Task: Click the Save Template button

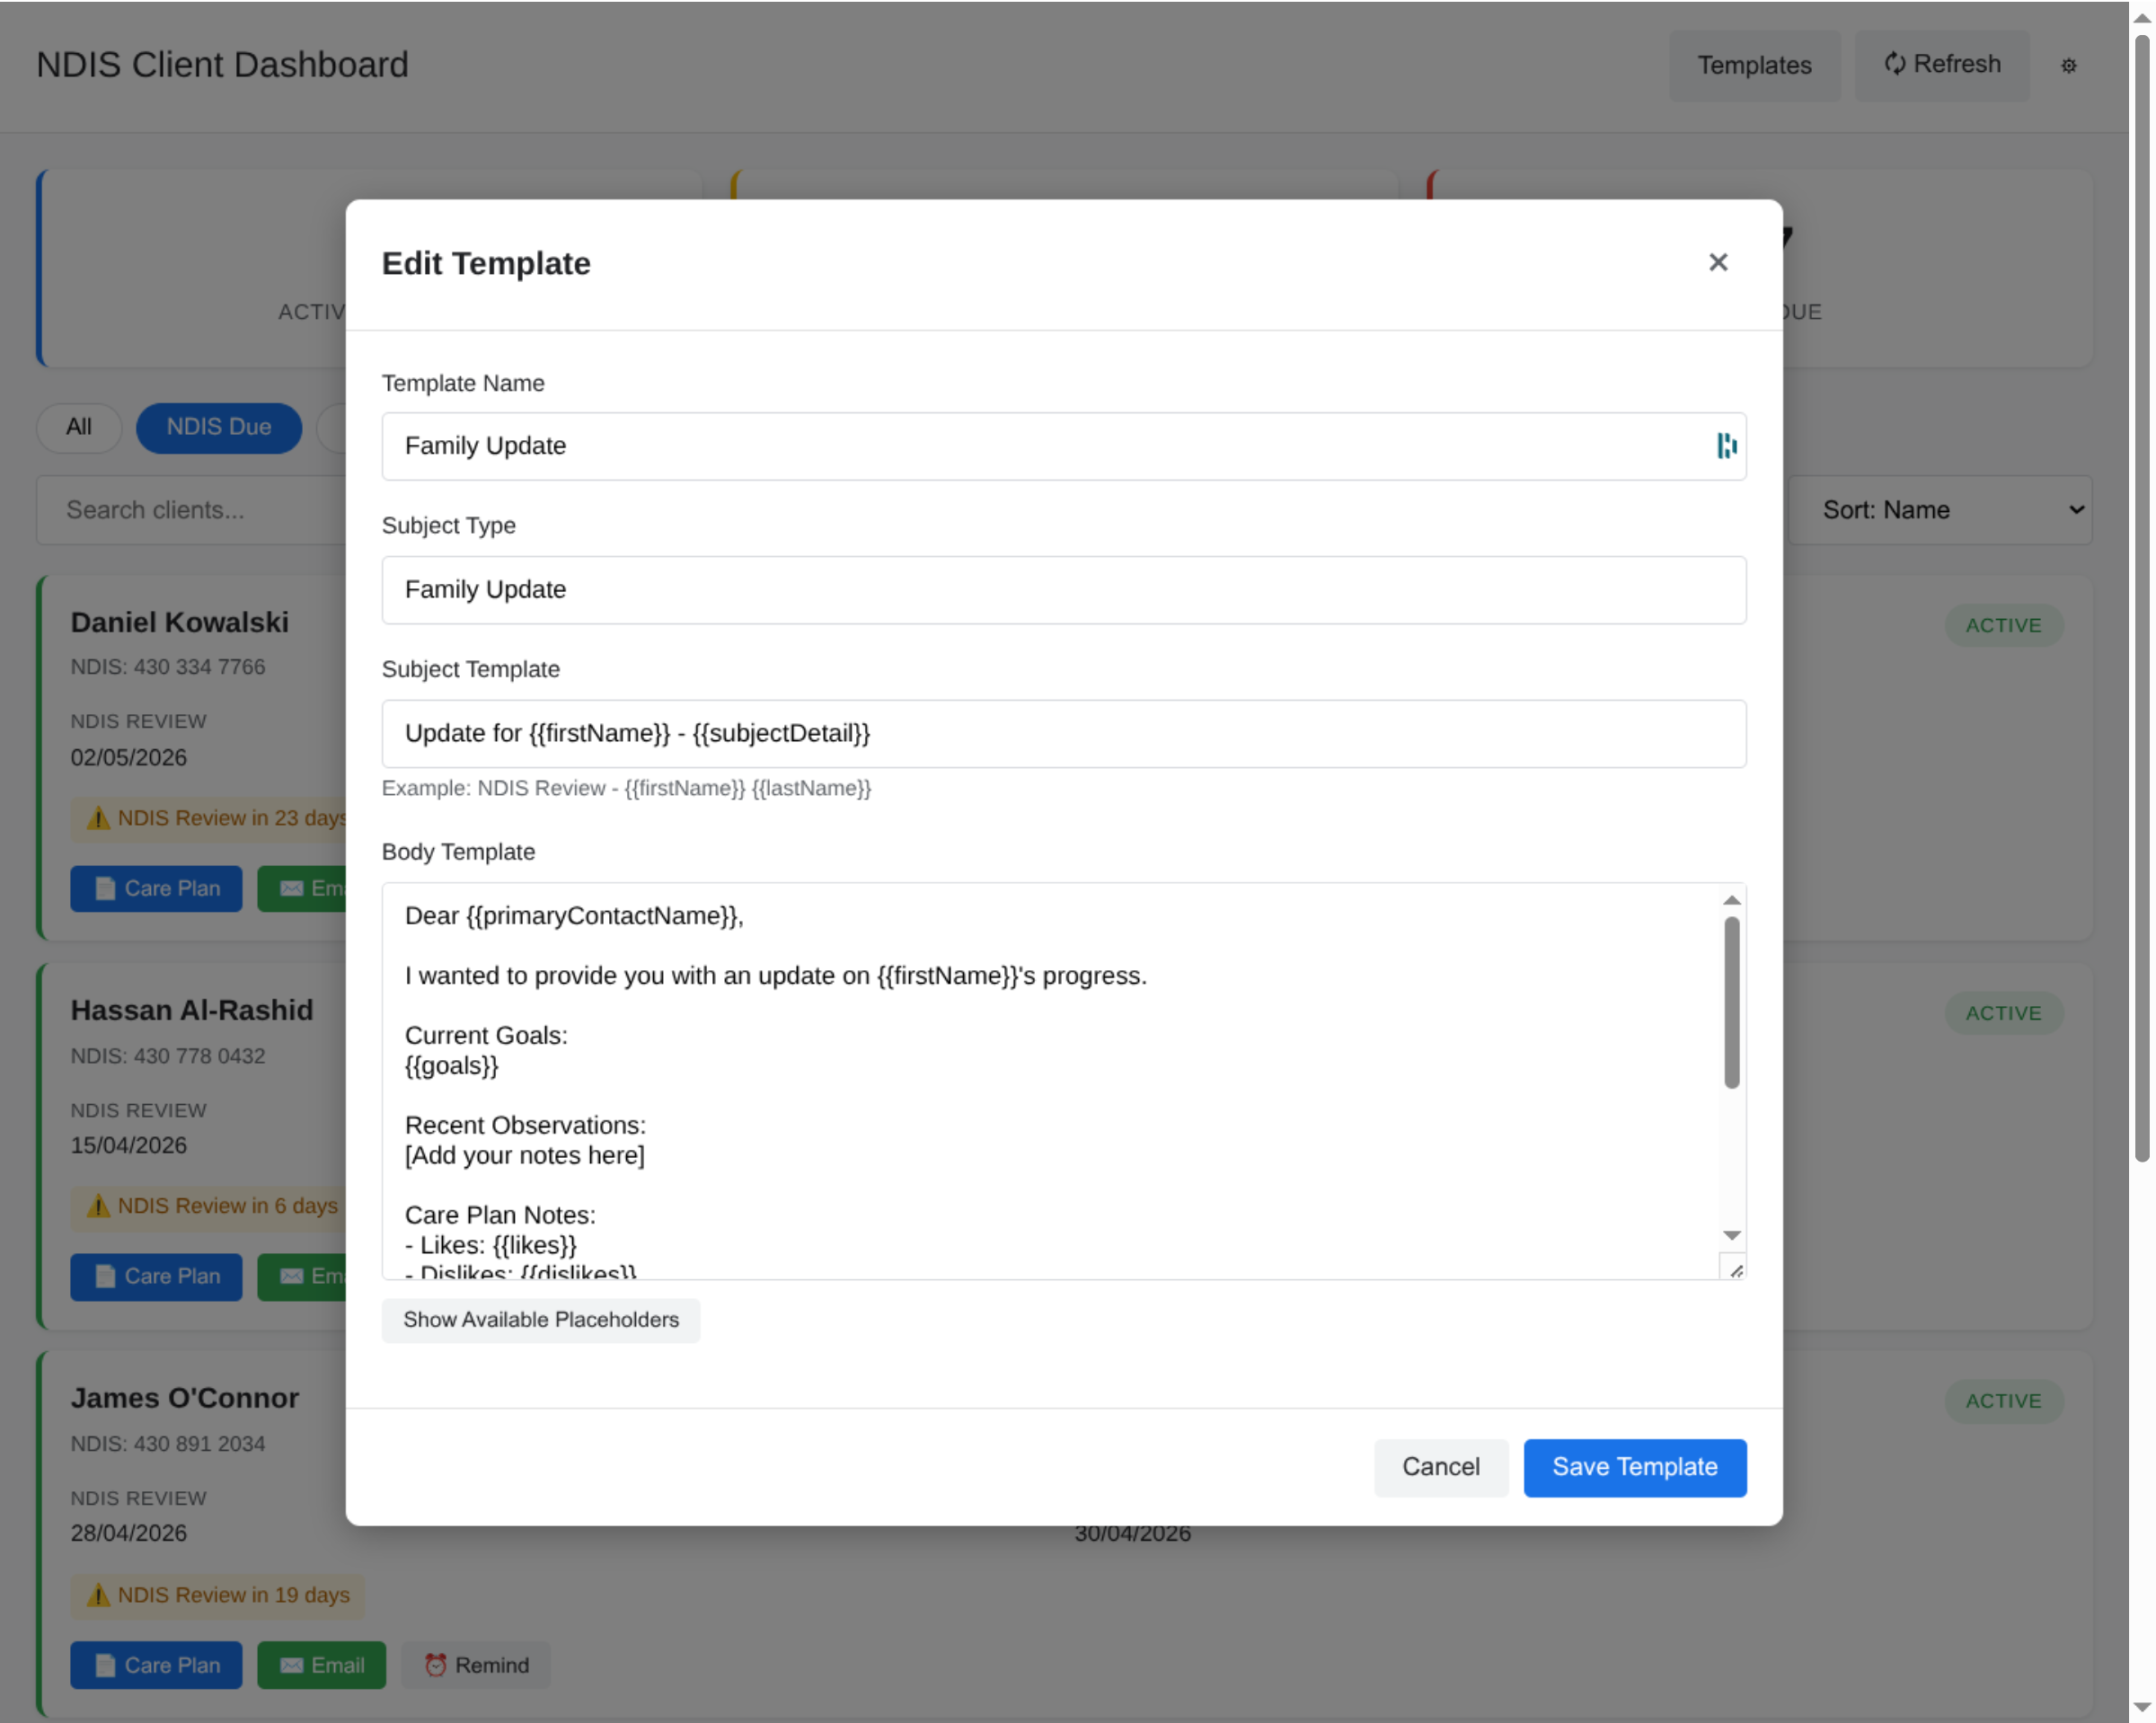Action: coord(1633,1466)
